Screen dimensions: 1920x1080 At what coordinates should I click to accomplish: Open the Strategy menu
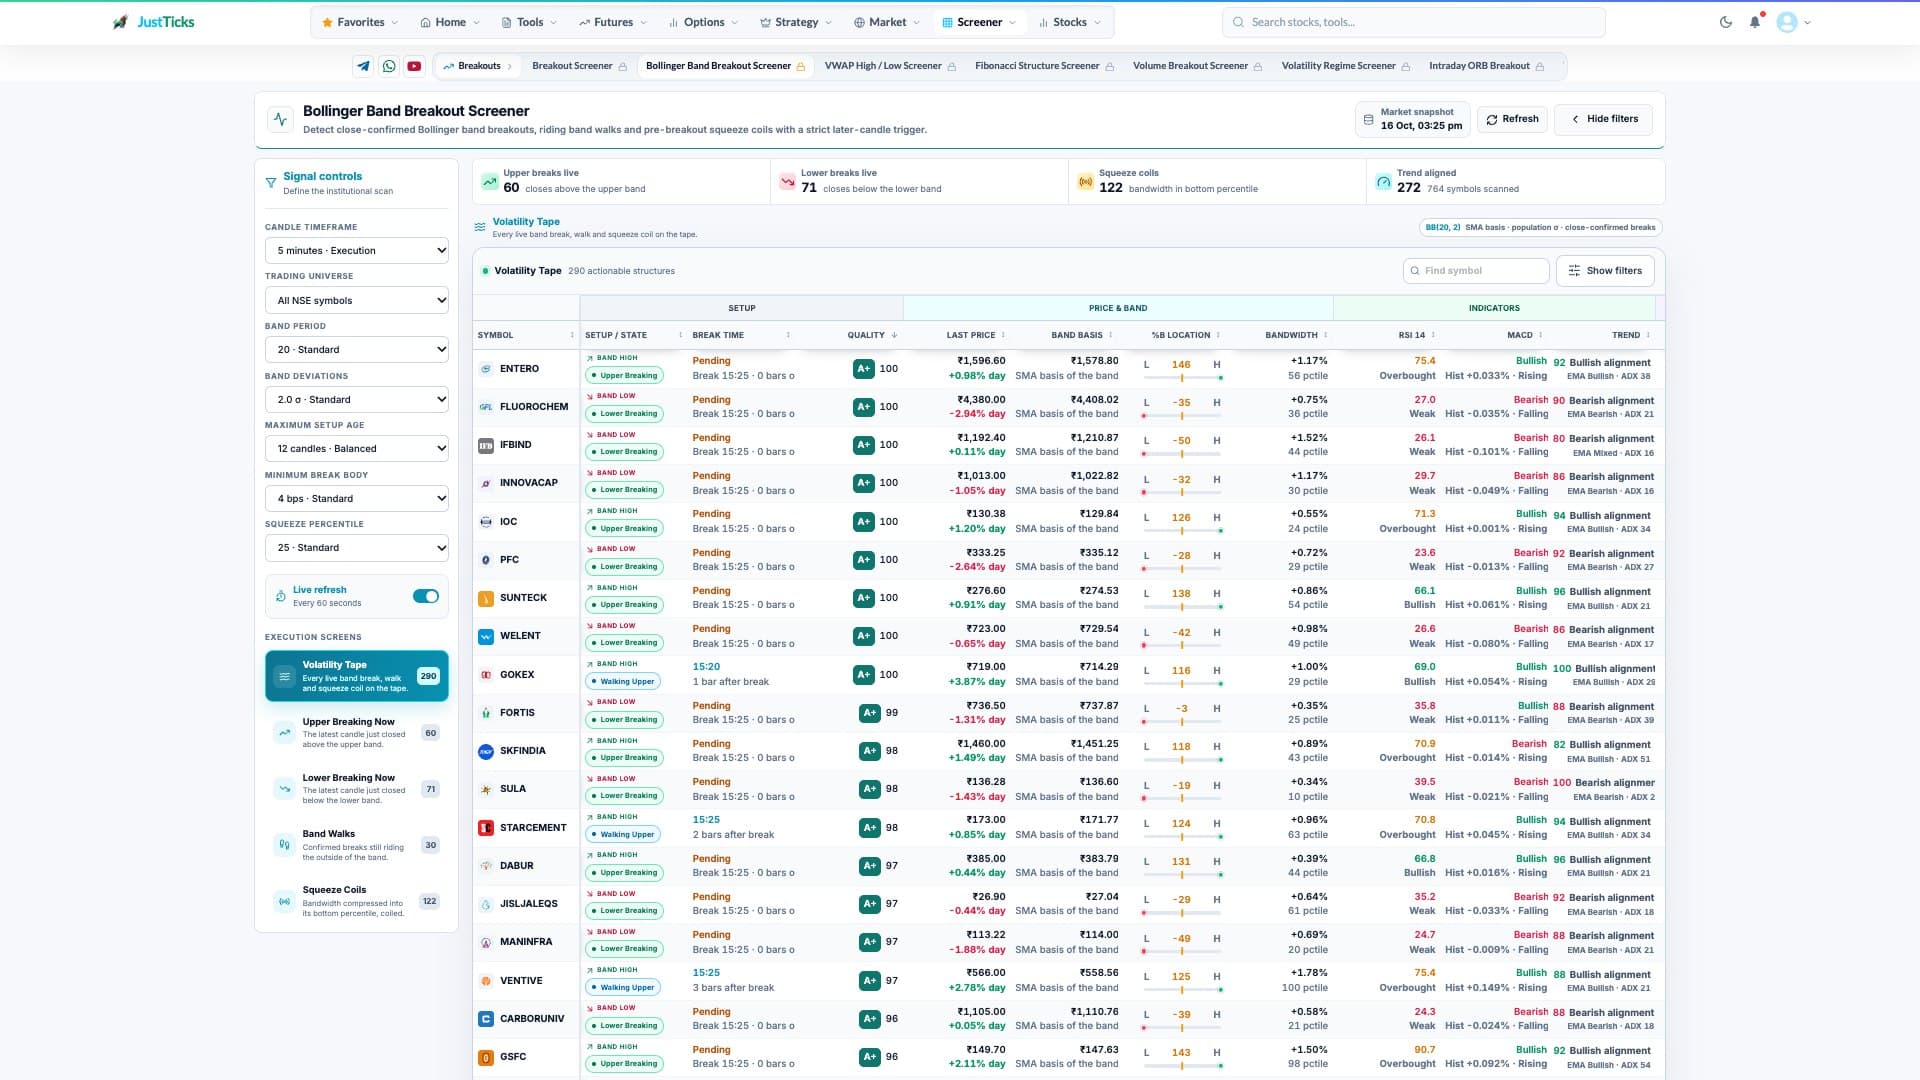click(x=796, y=22)
